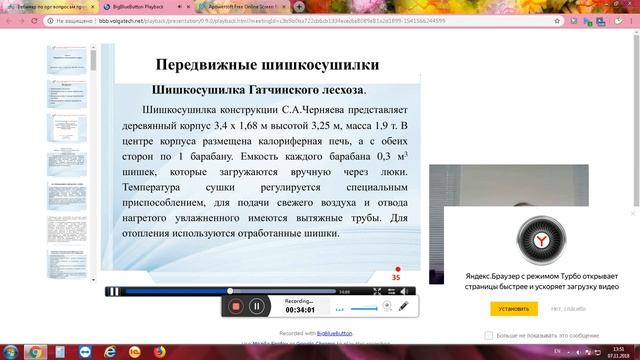The height and width of the screenshot is (360, 640).
Task: Adjust the recorder volume slider
Action: tap(364, 309)
